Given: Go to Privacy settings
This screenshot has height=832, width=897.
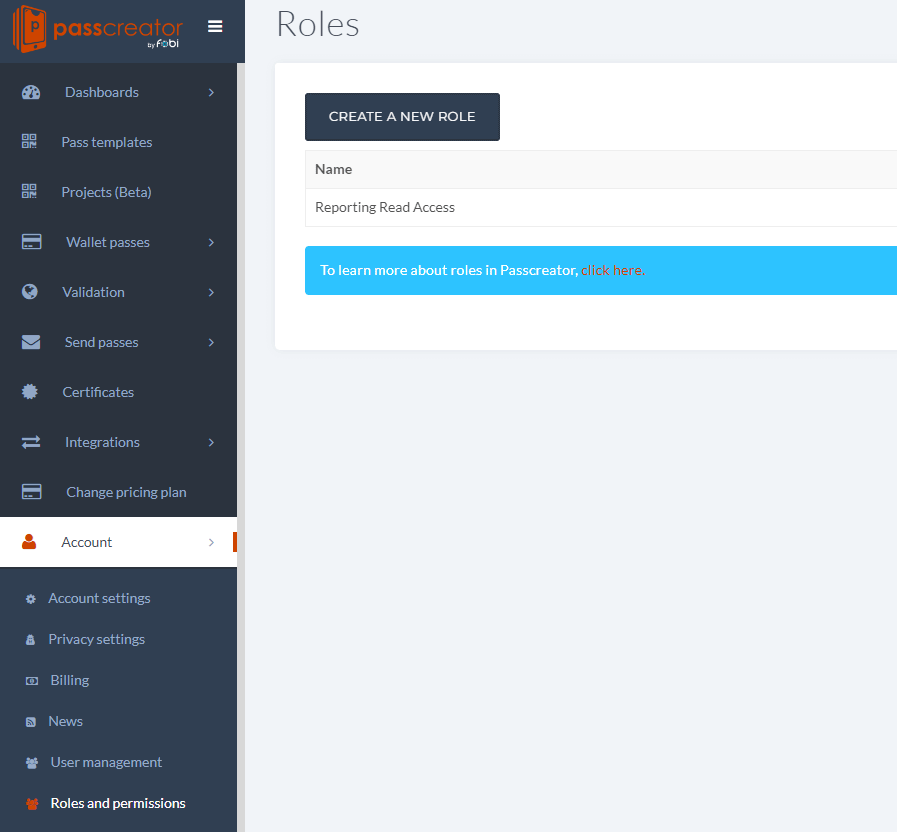Looking at the screenshot, I should (x=97, y=639).
